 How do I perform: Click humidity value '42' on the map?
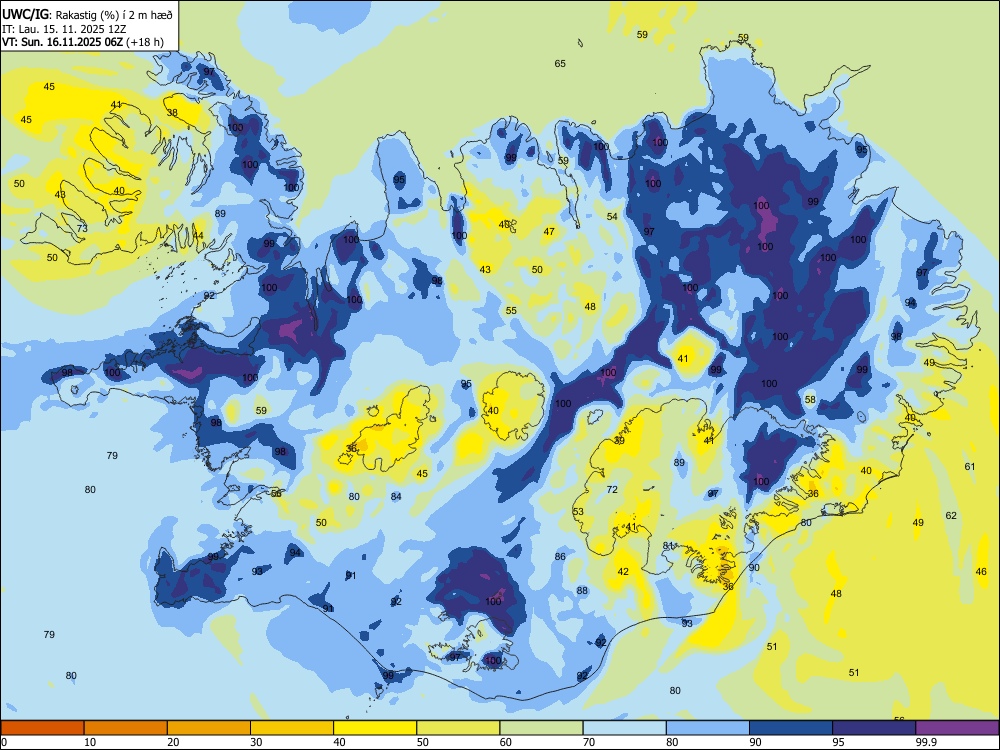(623, 571)
